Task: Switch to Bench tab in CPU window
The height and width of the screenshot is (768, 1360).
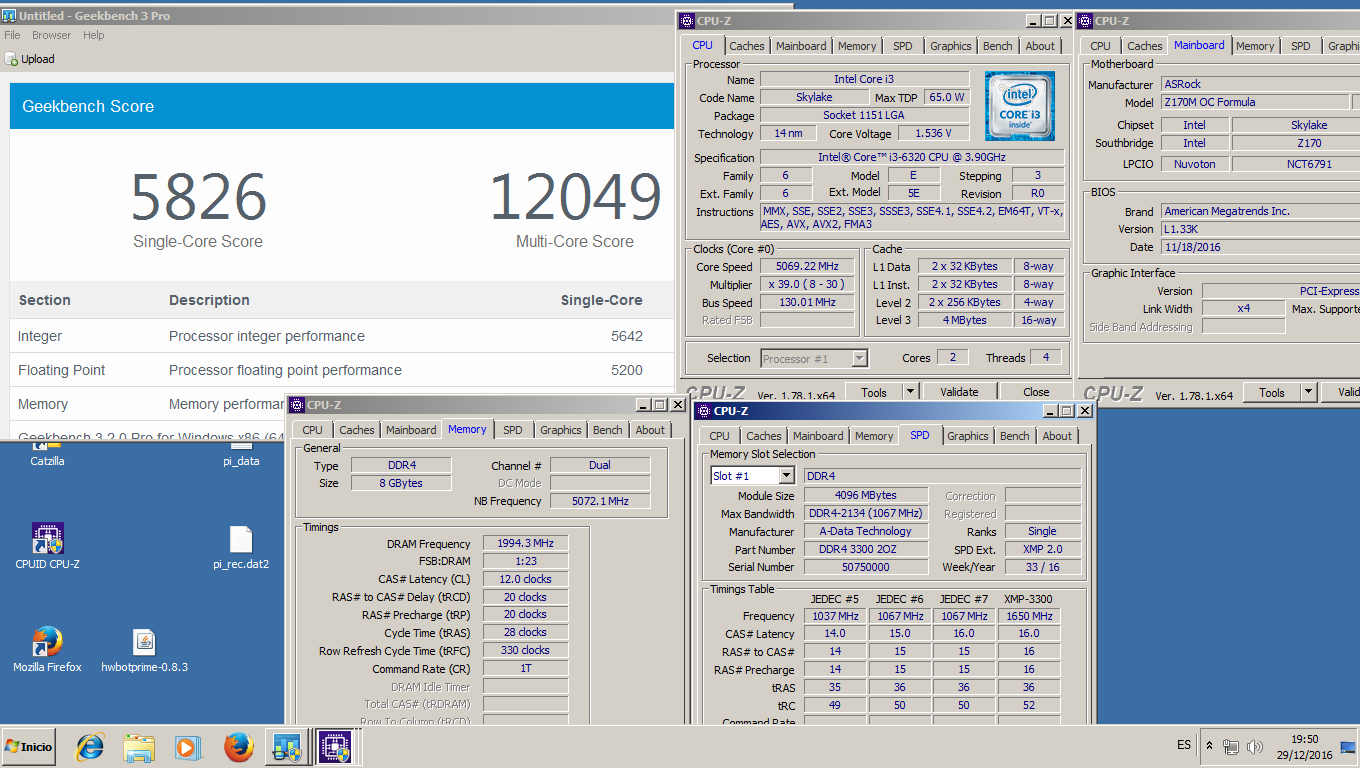Action: point(997,46)
